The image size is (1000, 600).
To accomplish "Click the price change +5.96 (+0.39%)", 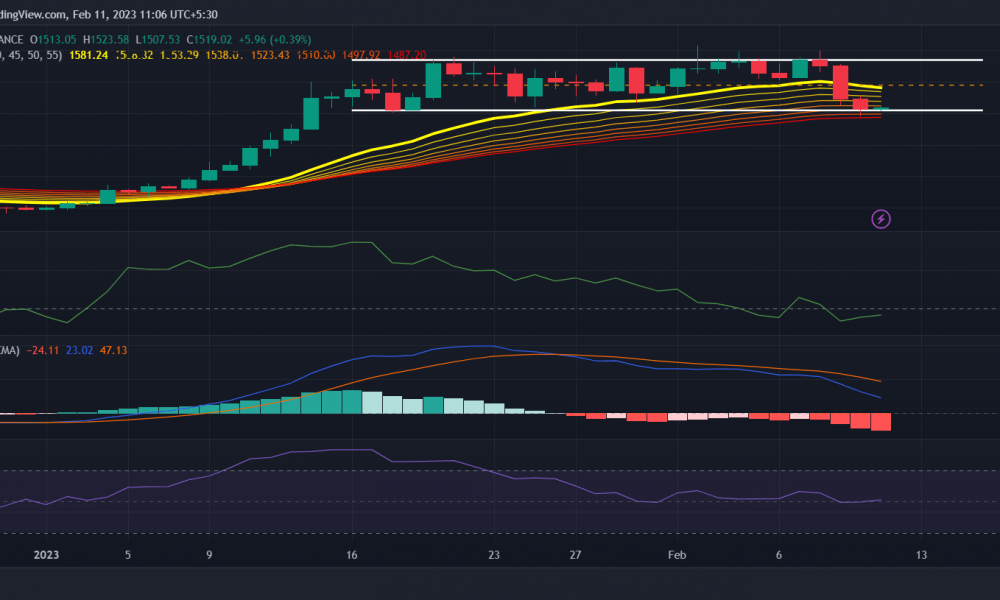I will point(275,40).
